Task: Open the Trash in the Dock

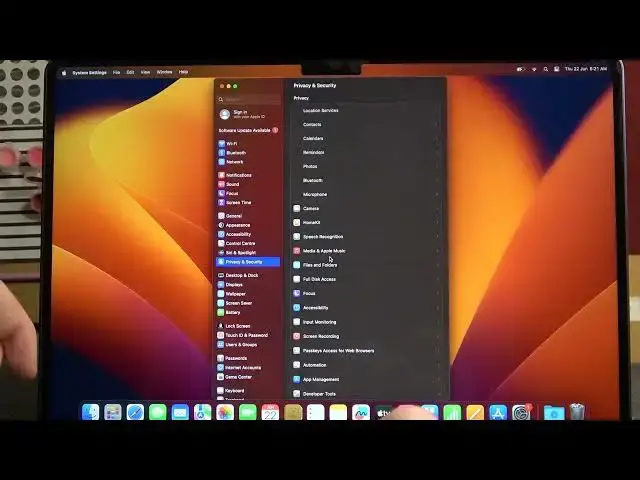Action: (577, 412)
